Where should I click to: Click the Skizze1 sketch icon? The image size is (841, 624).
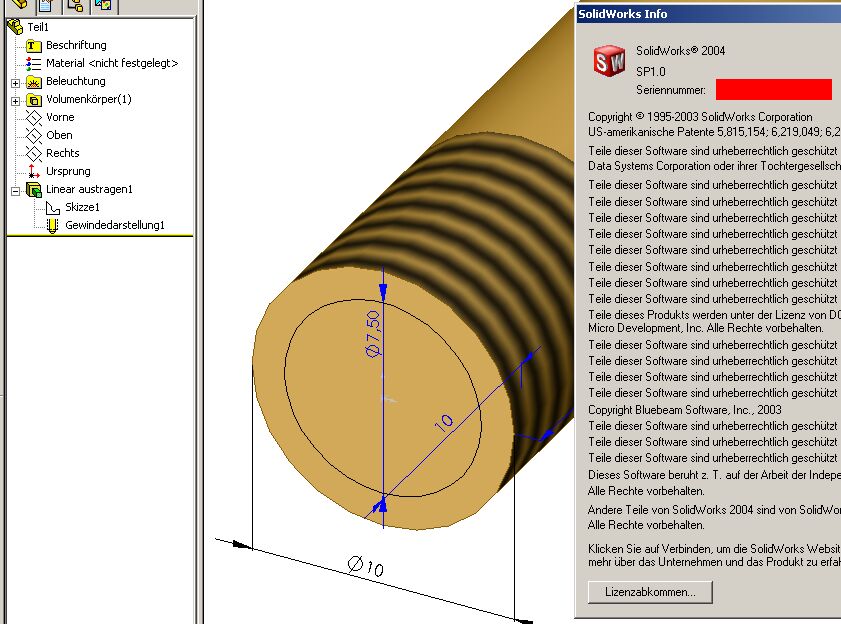tap(53, 208)
